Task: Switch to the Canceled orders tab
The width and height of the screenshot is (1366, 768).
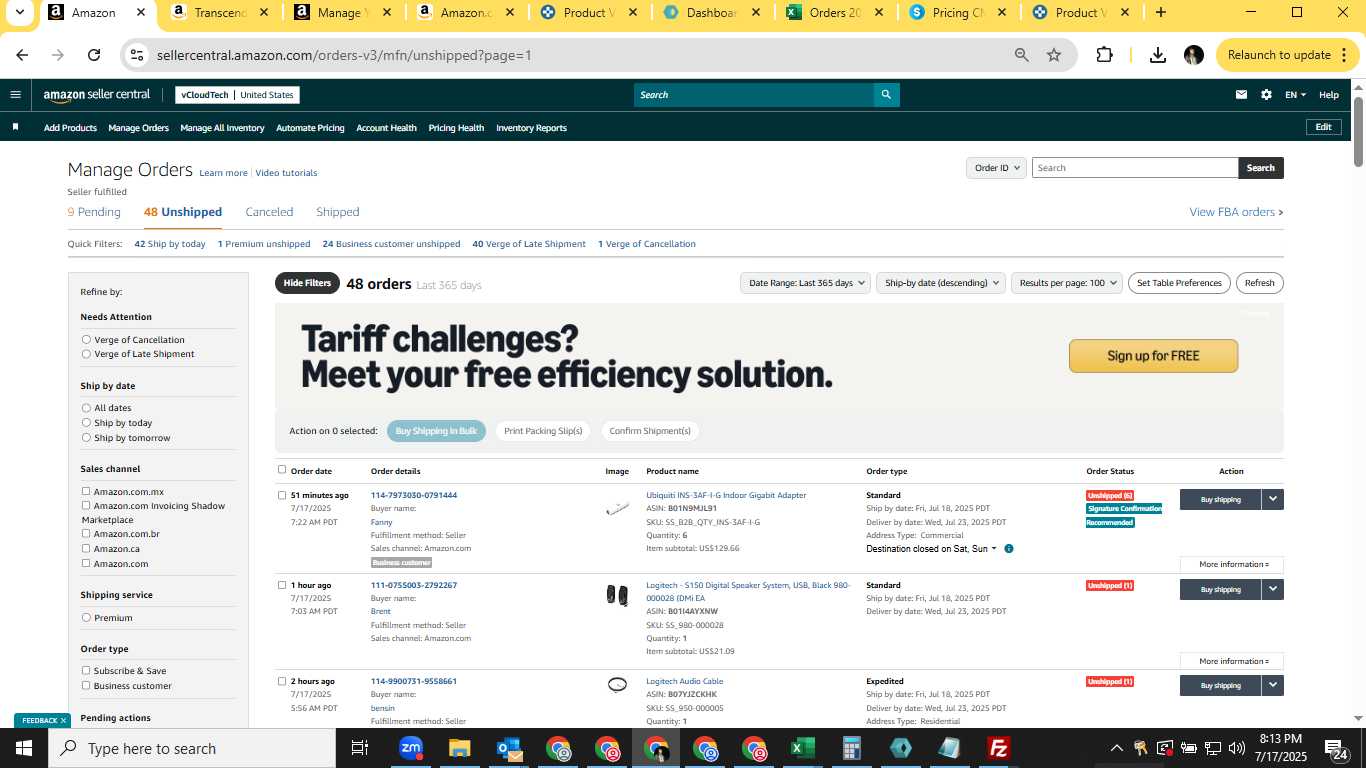Action: [x=269, y=212]
